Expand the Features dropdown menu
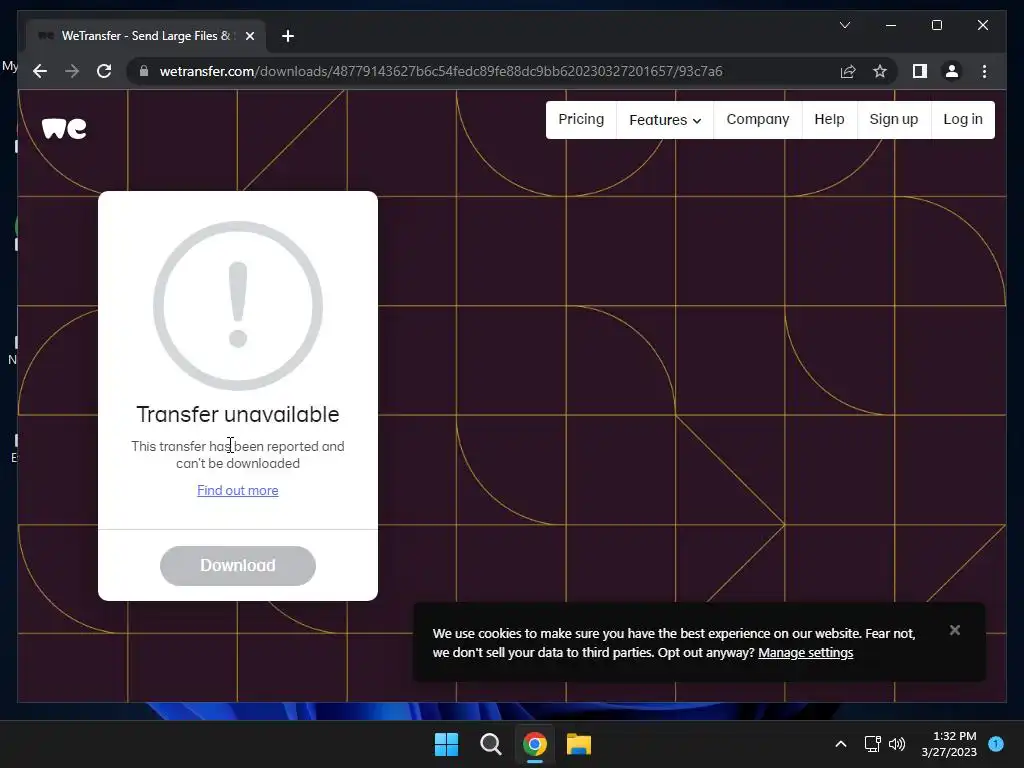This screenshot has height=768, width=1024. pyautogui.click(x=665, y=120)
